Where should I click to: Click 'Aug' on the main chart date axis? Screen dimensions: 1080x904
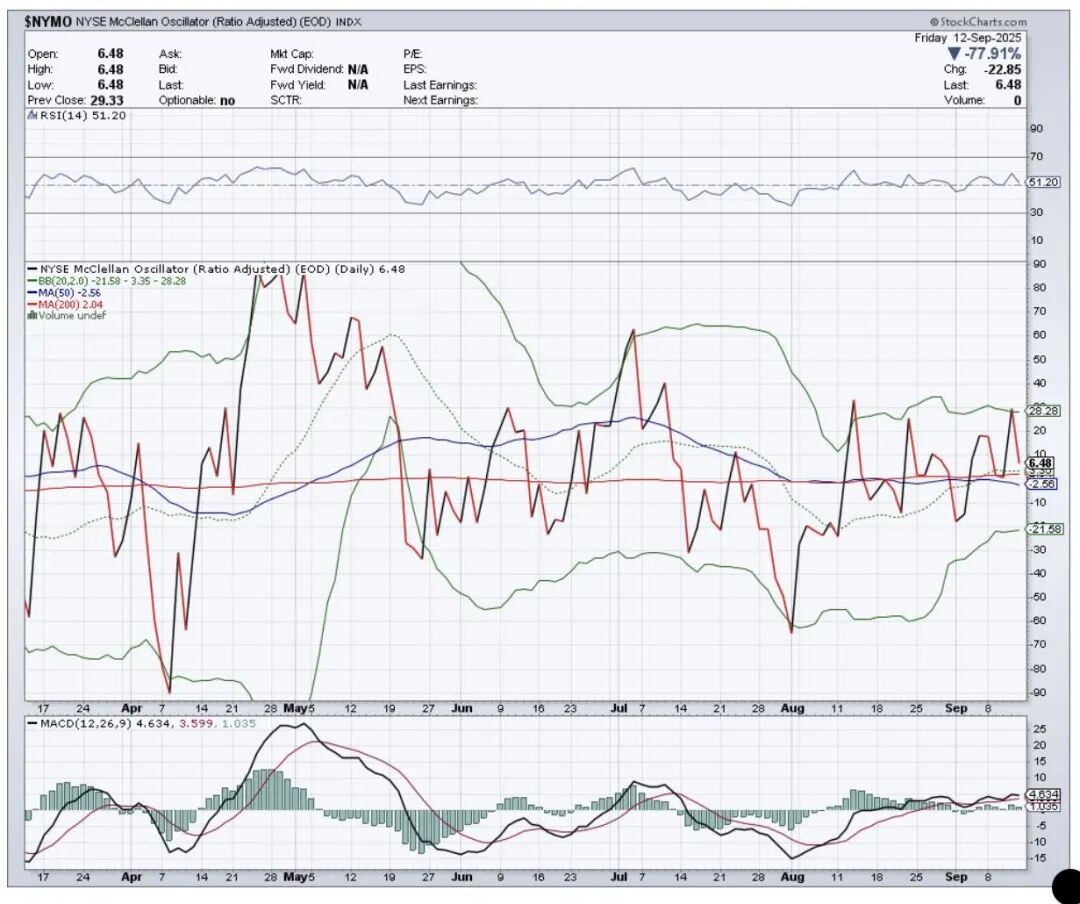tap(793, 708)
